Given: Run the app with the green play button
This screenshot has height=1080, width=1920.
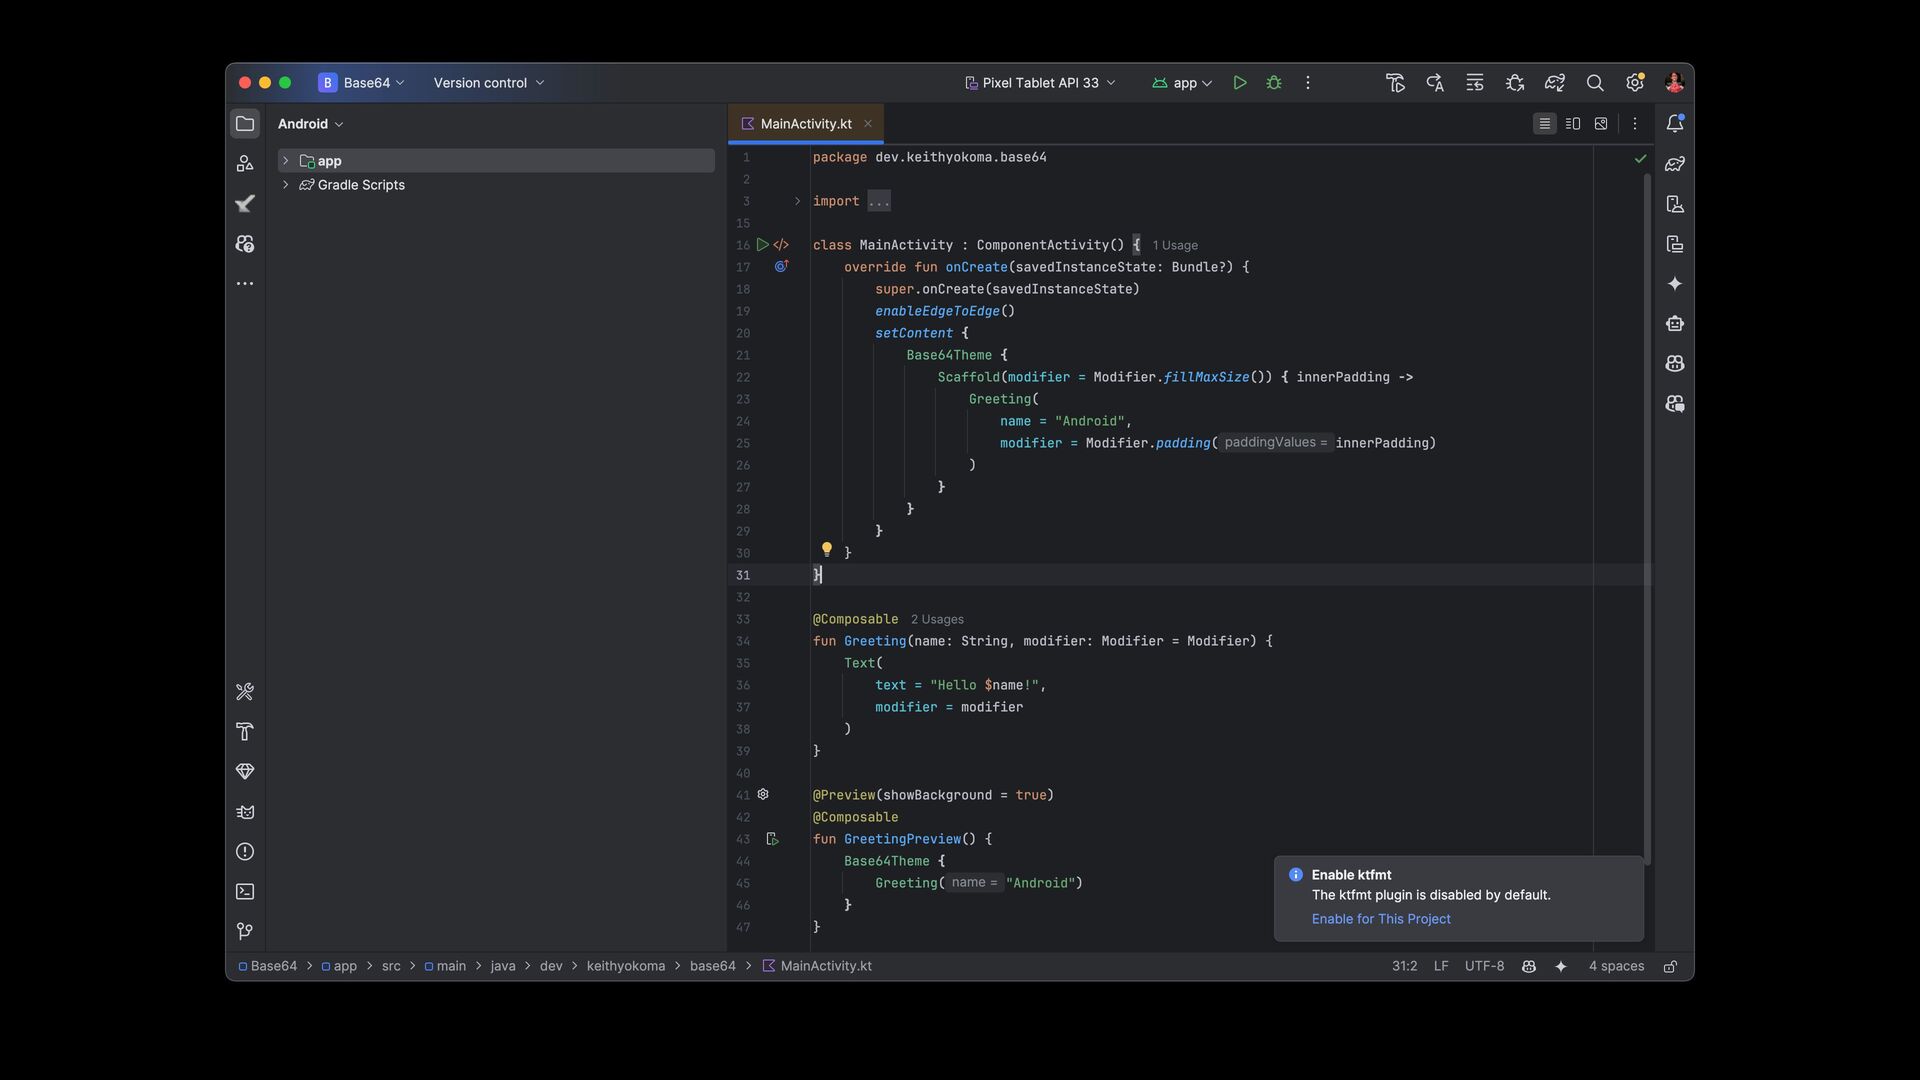Looking at the screenshot, I should click(1240, 83).
